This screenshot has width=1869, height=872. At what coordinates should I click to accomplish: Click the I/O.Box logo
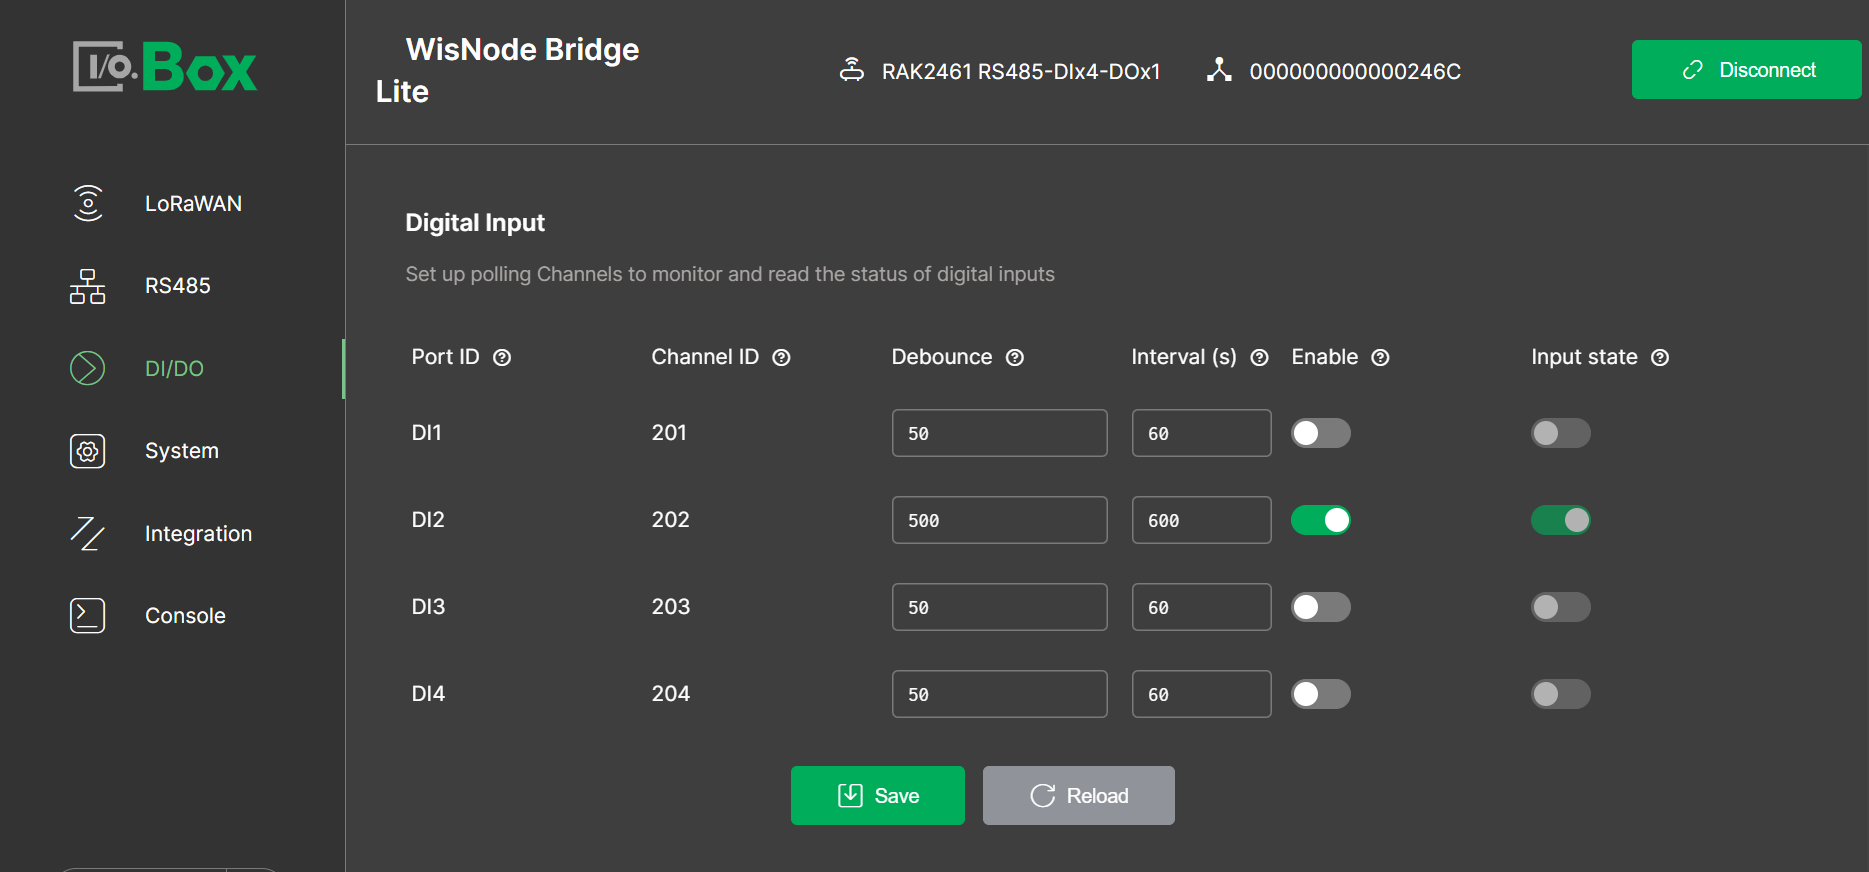pyautogui.click(x=165, y=67)
